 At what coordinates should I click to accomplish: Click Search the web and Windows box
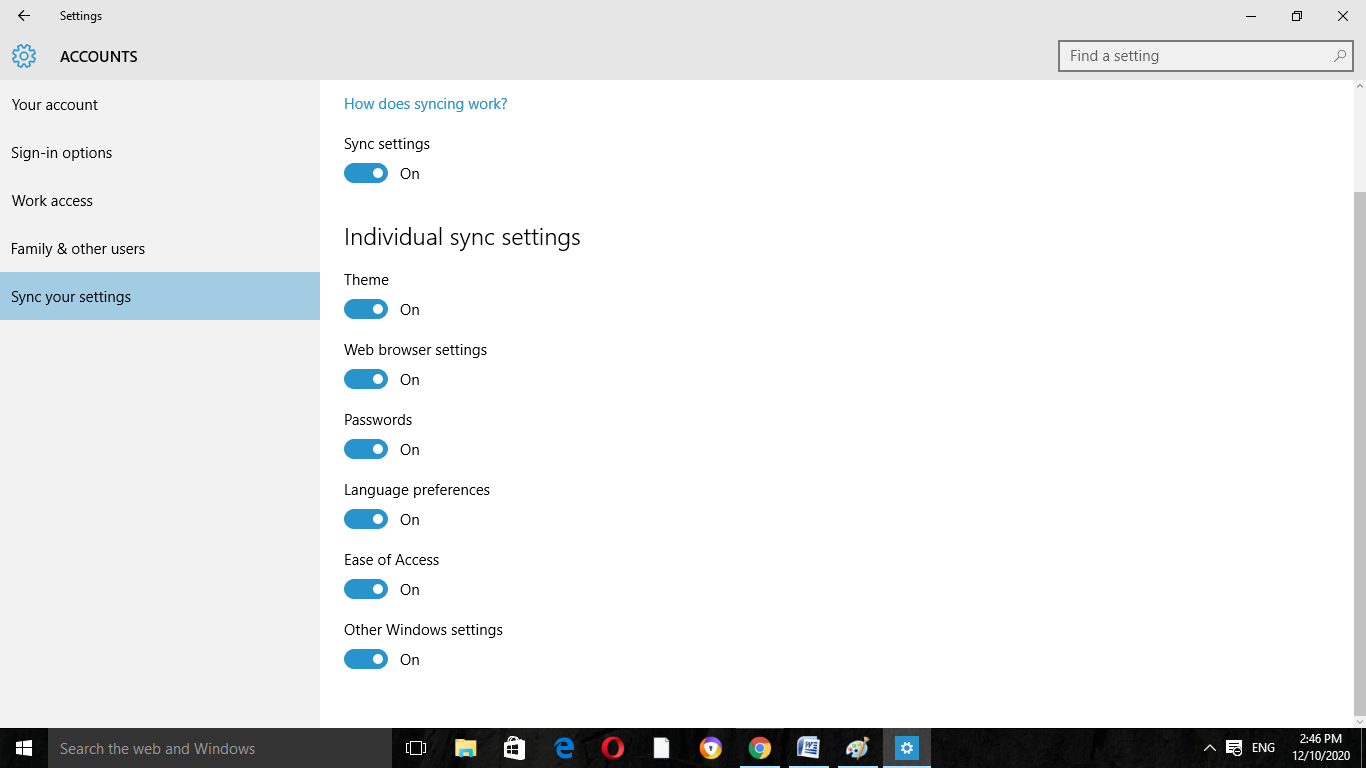(220, 748)
